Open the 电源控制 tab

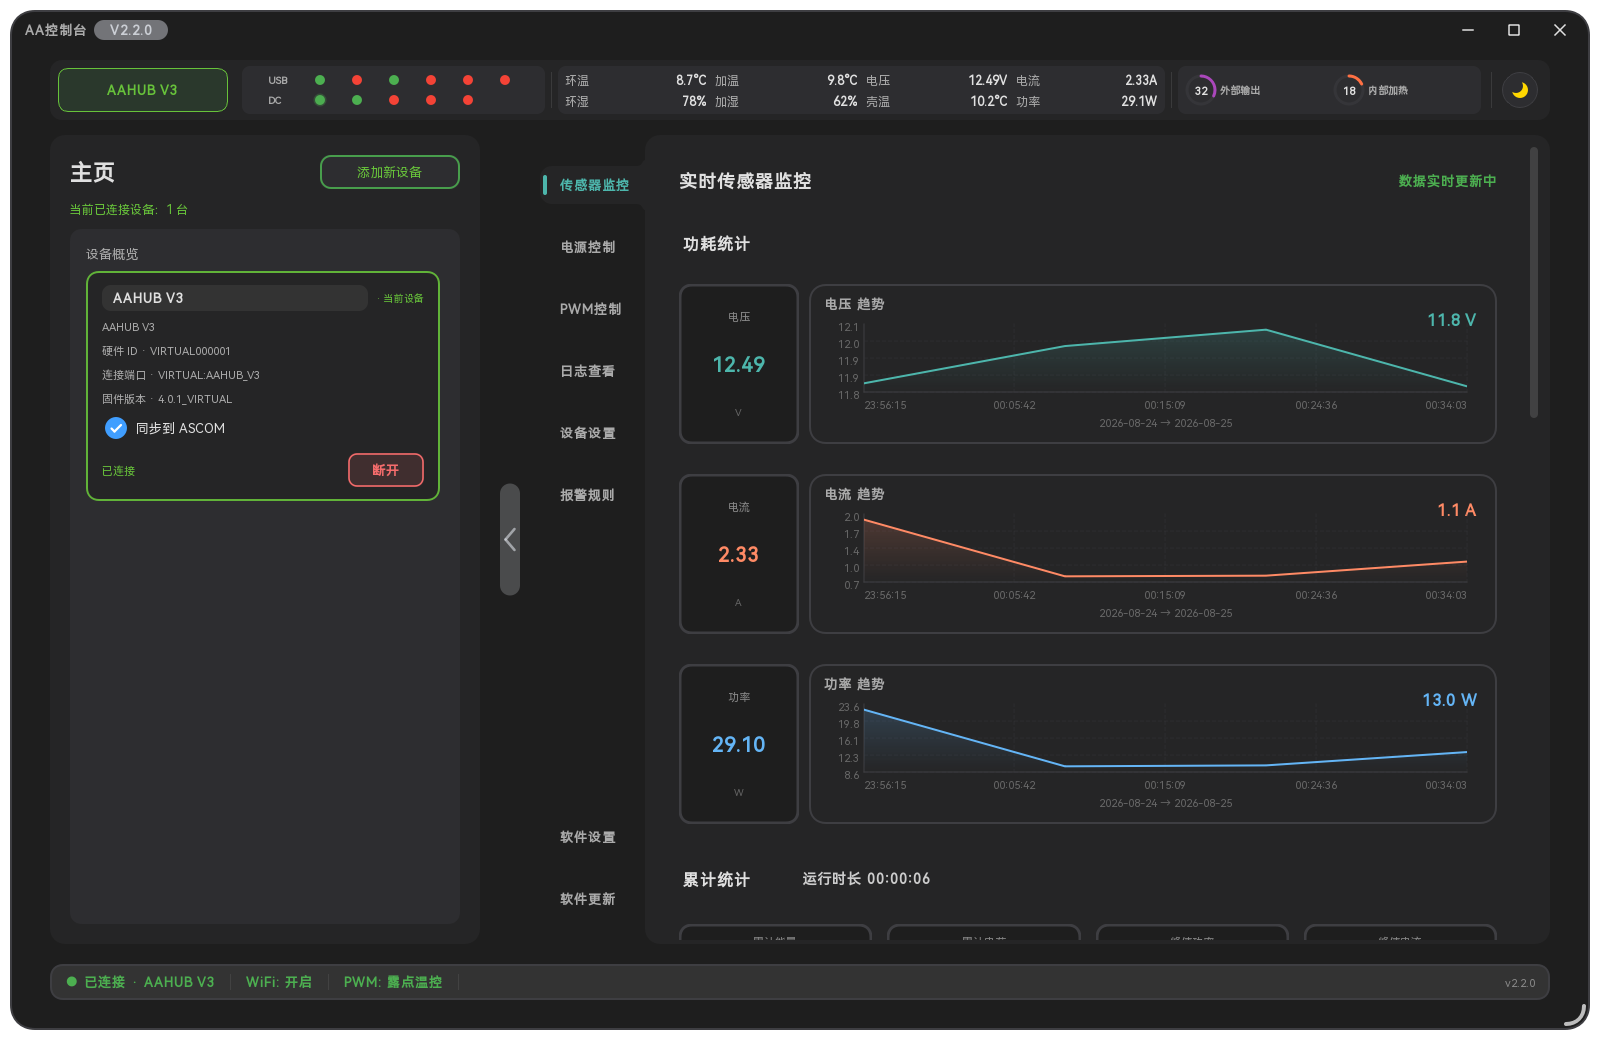click(588, 247)
